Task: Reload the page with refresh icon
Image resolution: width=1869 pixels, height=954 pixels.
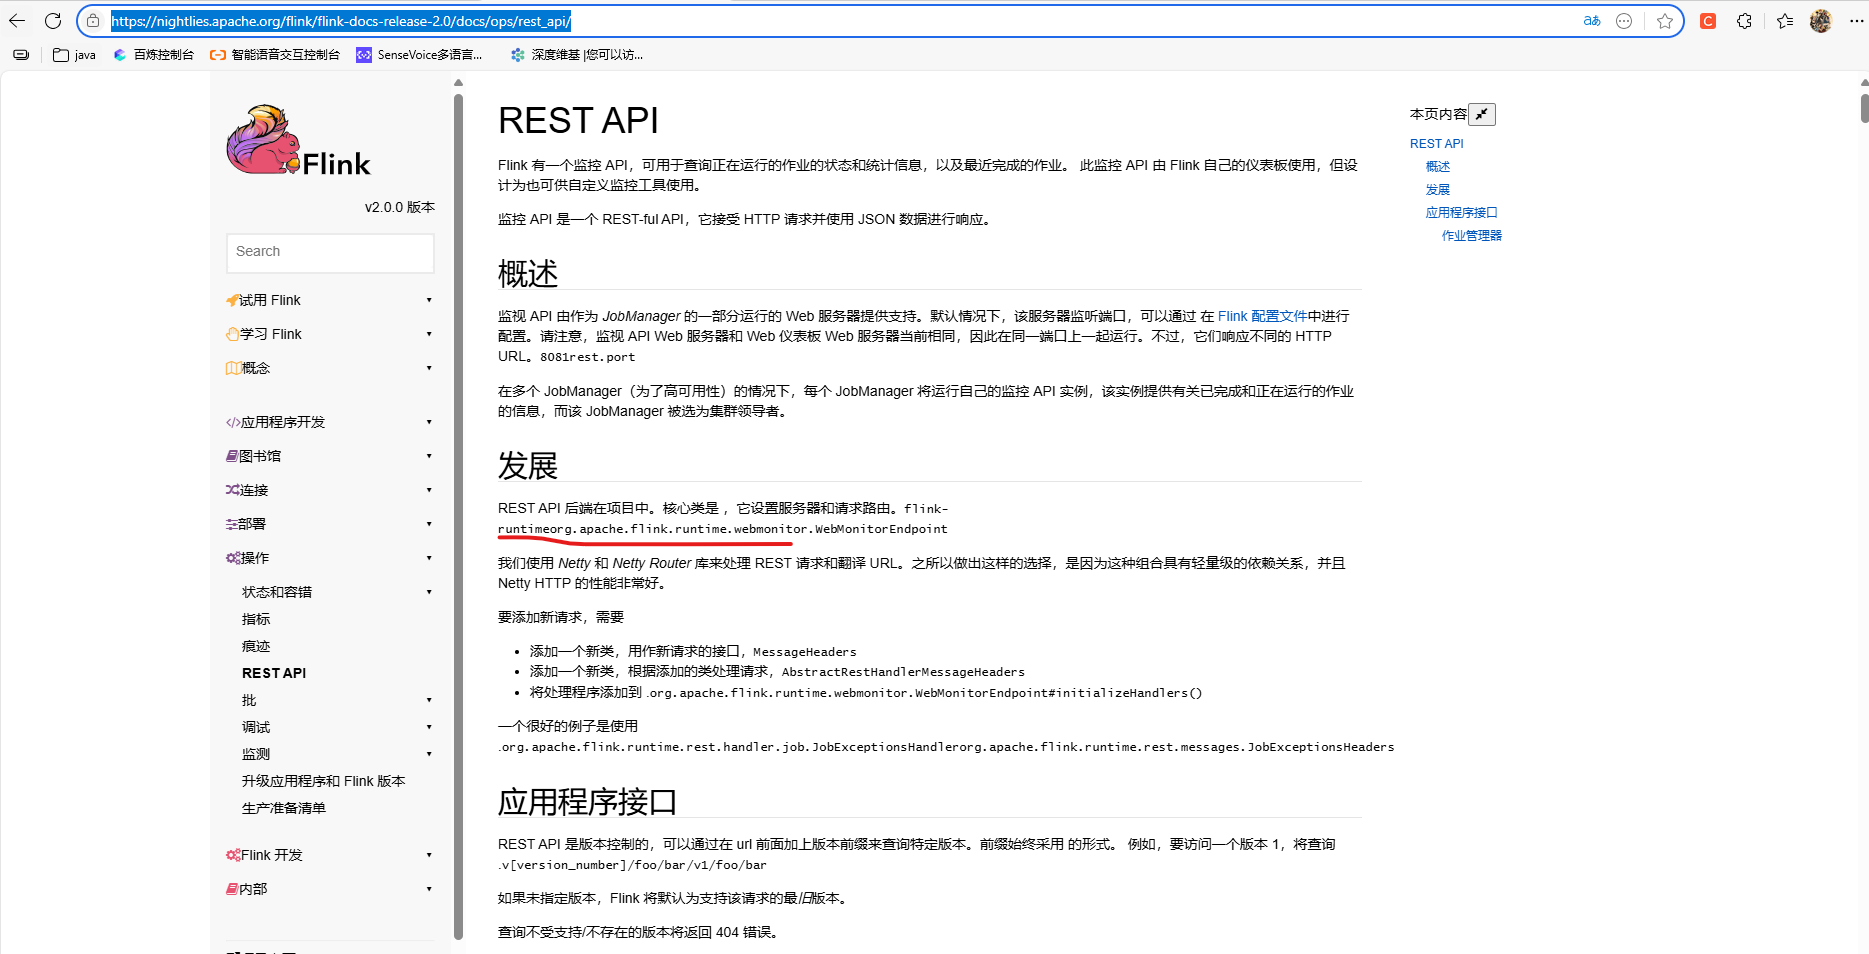Action: click(x=53, y=21)
